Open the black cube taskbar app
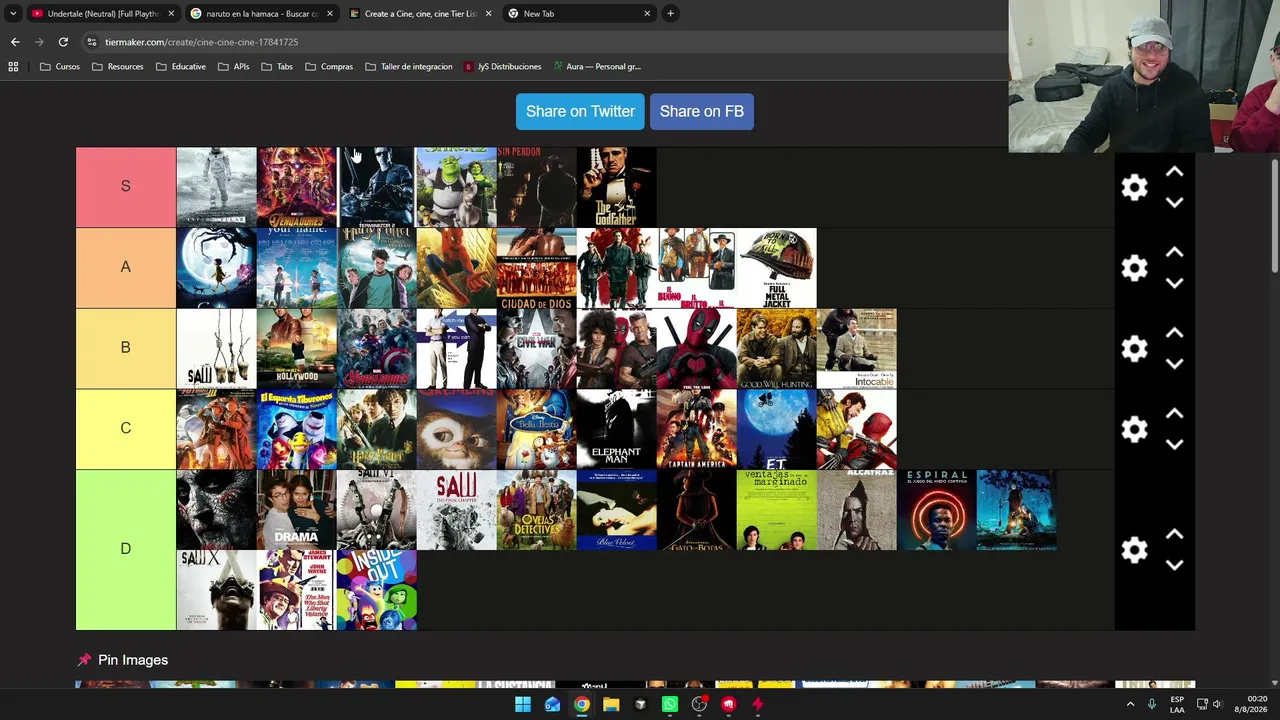Screen dimensions: 1280x720 [x=640, y=704]
